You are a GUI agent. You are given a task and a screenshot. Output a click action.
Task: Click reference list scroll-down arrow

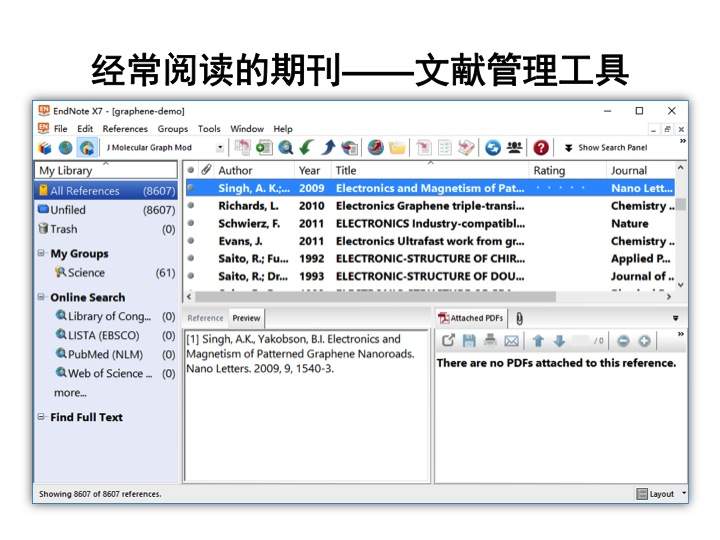click(681, 285)
